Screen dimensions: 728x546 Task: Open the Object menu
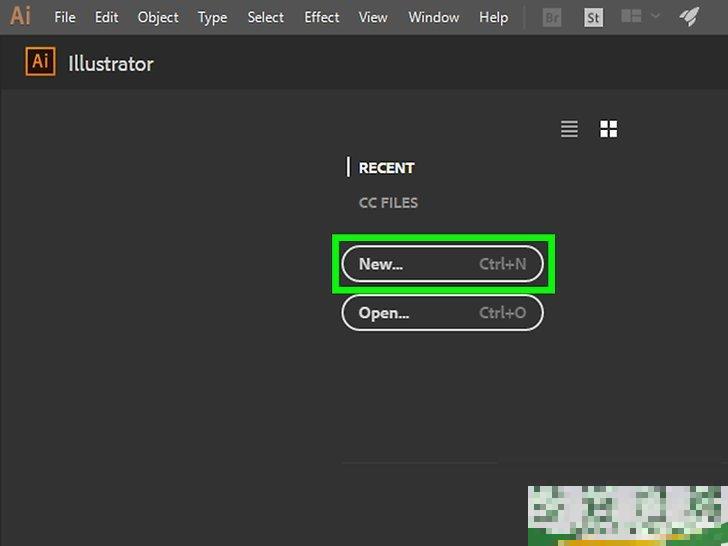158,17
